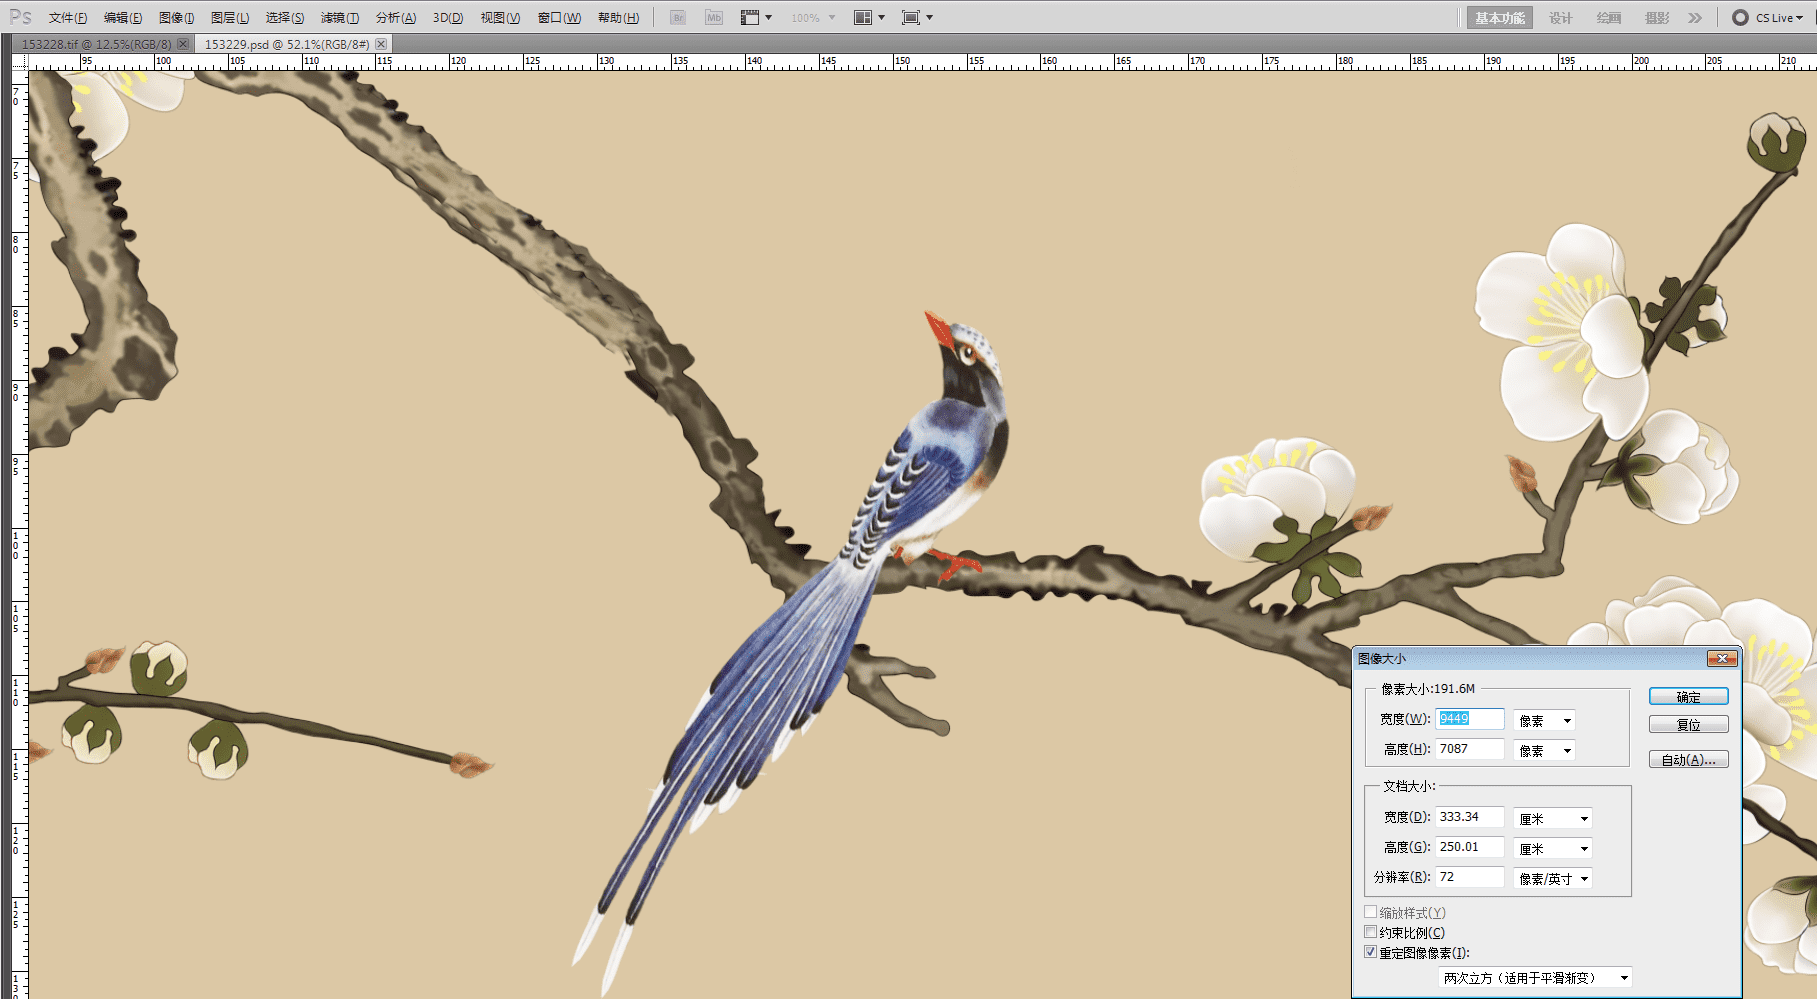Open the 窗口(W) menu
Image resolution: width=1817 pixels, height=999 pixels.
click(559, 18)
